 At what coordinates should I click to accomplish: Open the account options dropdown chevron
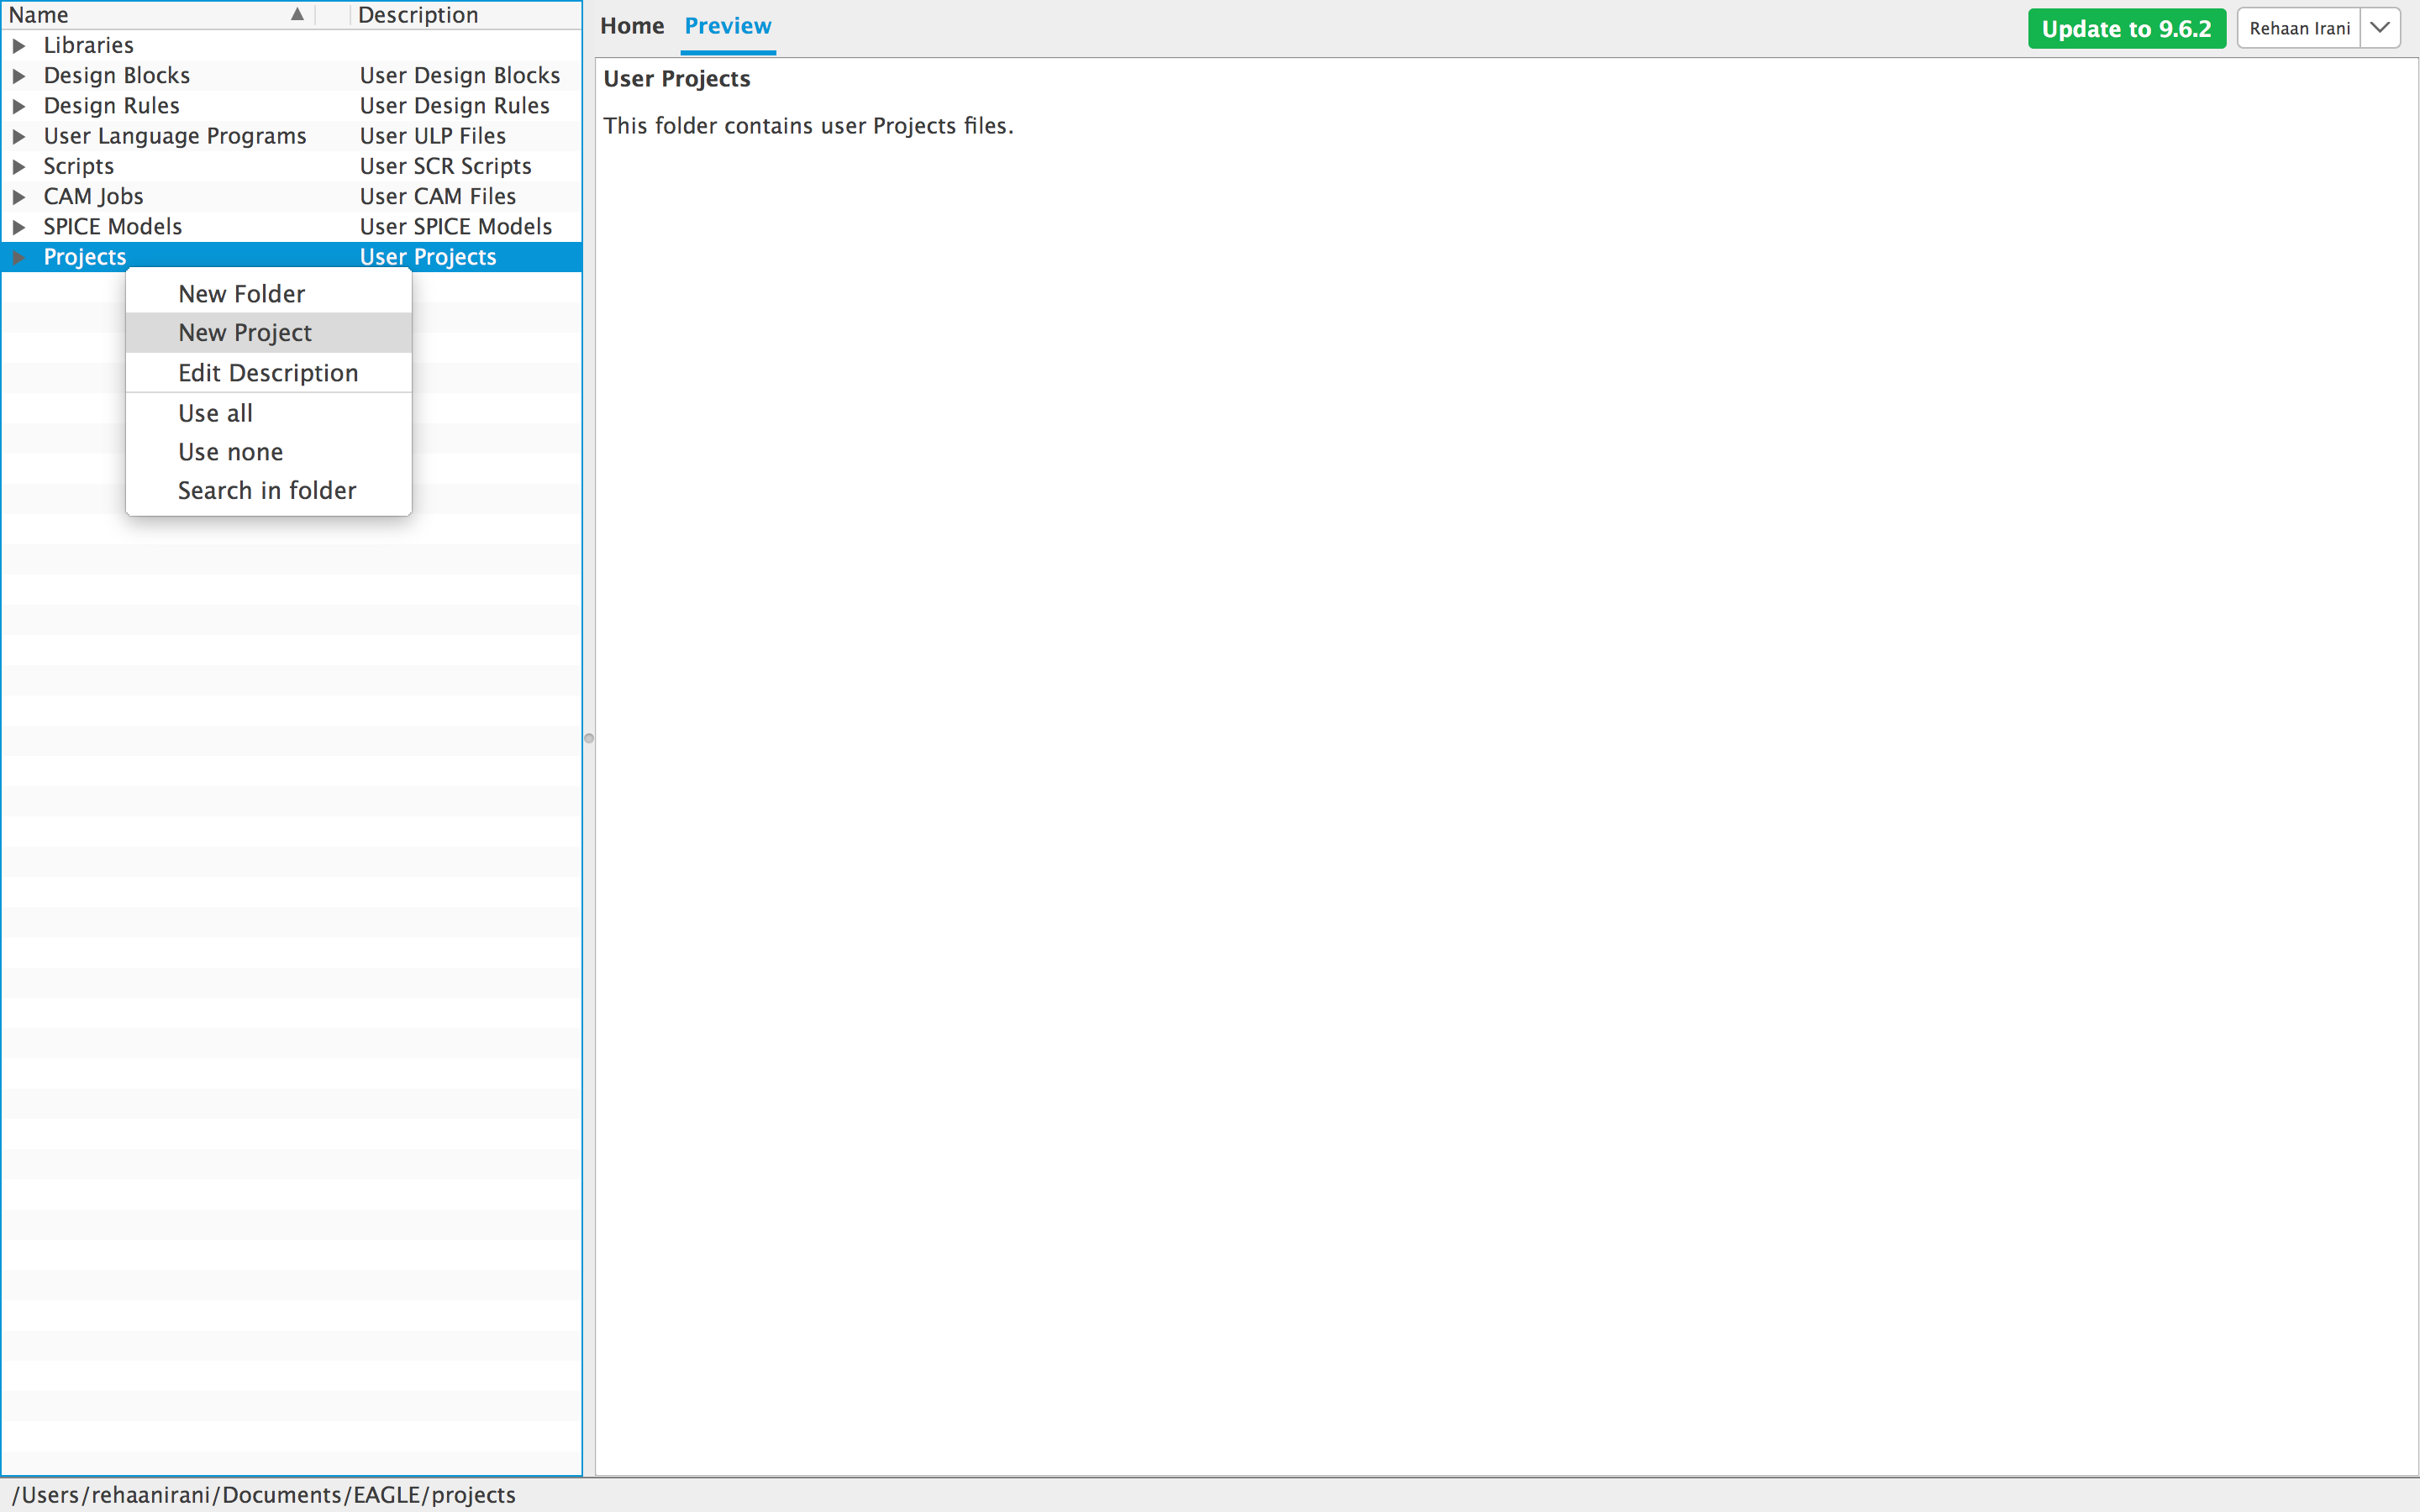pos(2380,27)
